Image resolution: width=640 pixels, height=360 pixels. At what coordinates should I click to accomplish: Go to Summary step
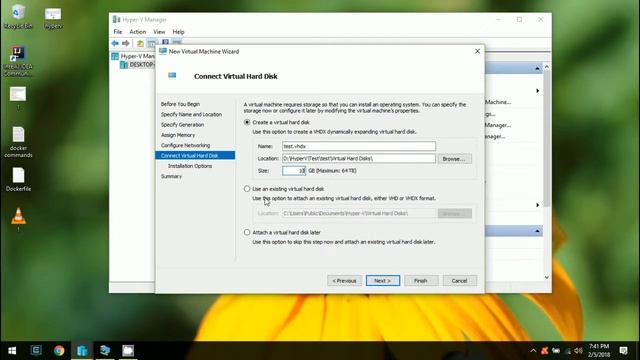click(x=171, y=176)
